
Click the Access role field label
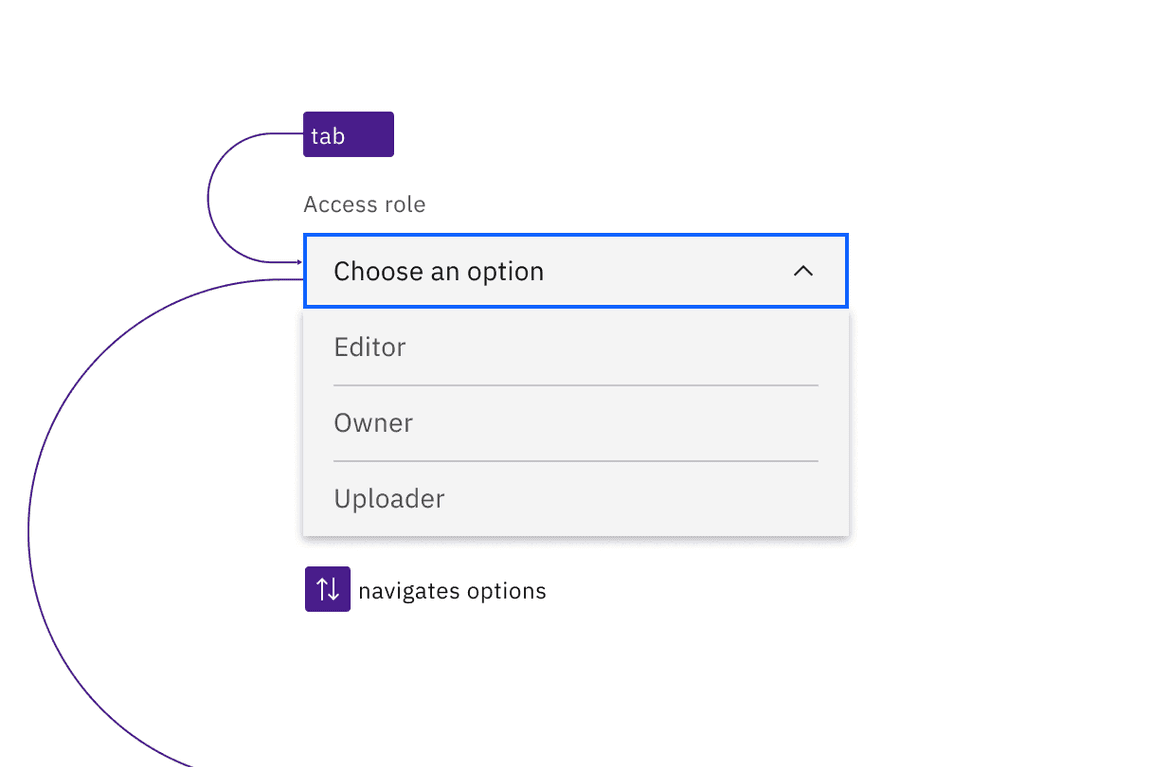[x=364, y=204]
